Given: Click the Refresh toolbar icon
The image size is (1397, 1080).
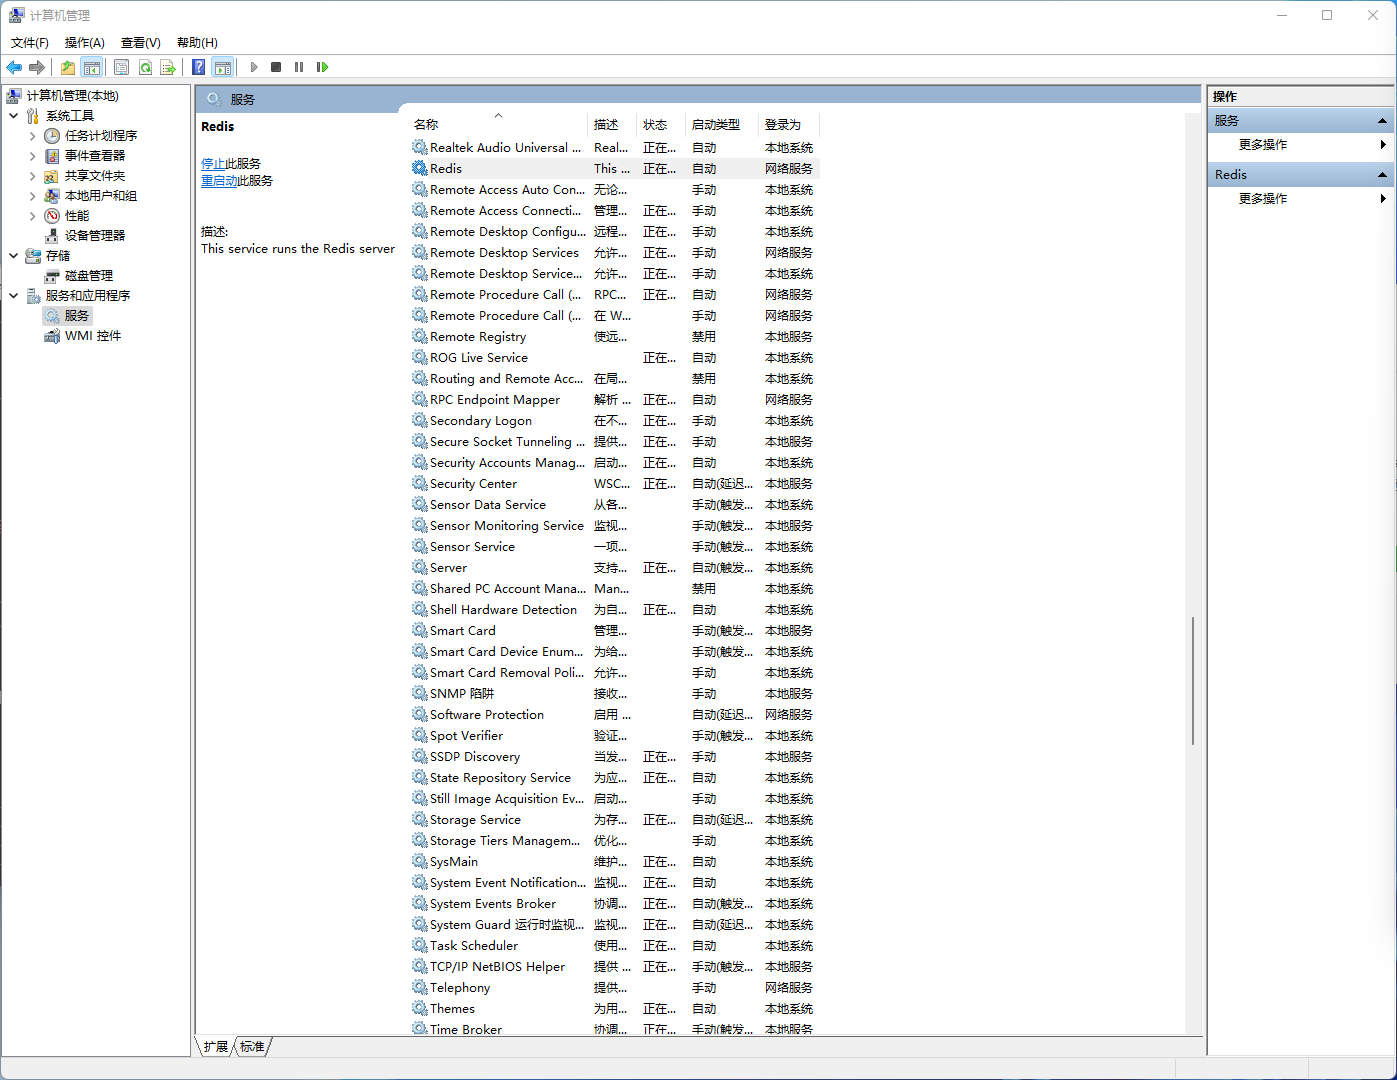Looking at the screenshot, I should coord(145,67).
